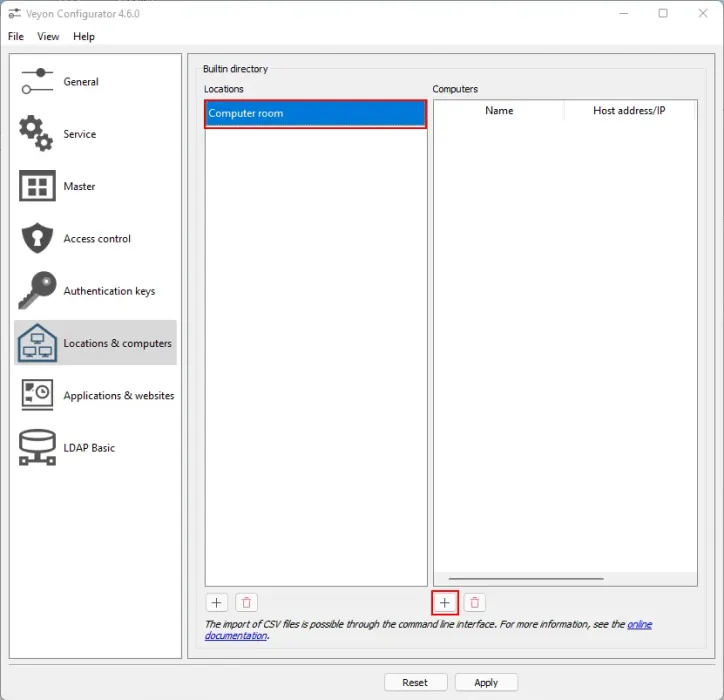Image resolution: width=724 pixels, height=700 pixels.
Task: Add a new computer with plus button
Action: [x=445, y=602]
